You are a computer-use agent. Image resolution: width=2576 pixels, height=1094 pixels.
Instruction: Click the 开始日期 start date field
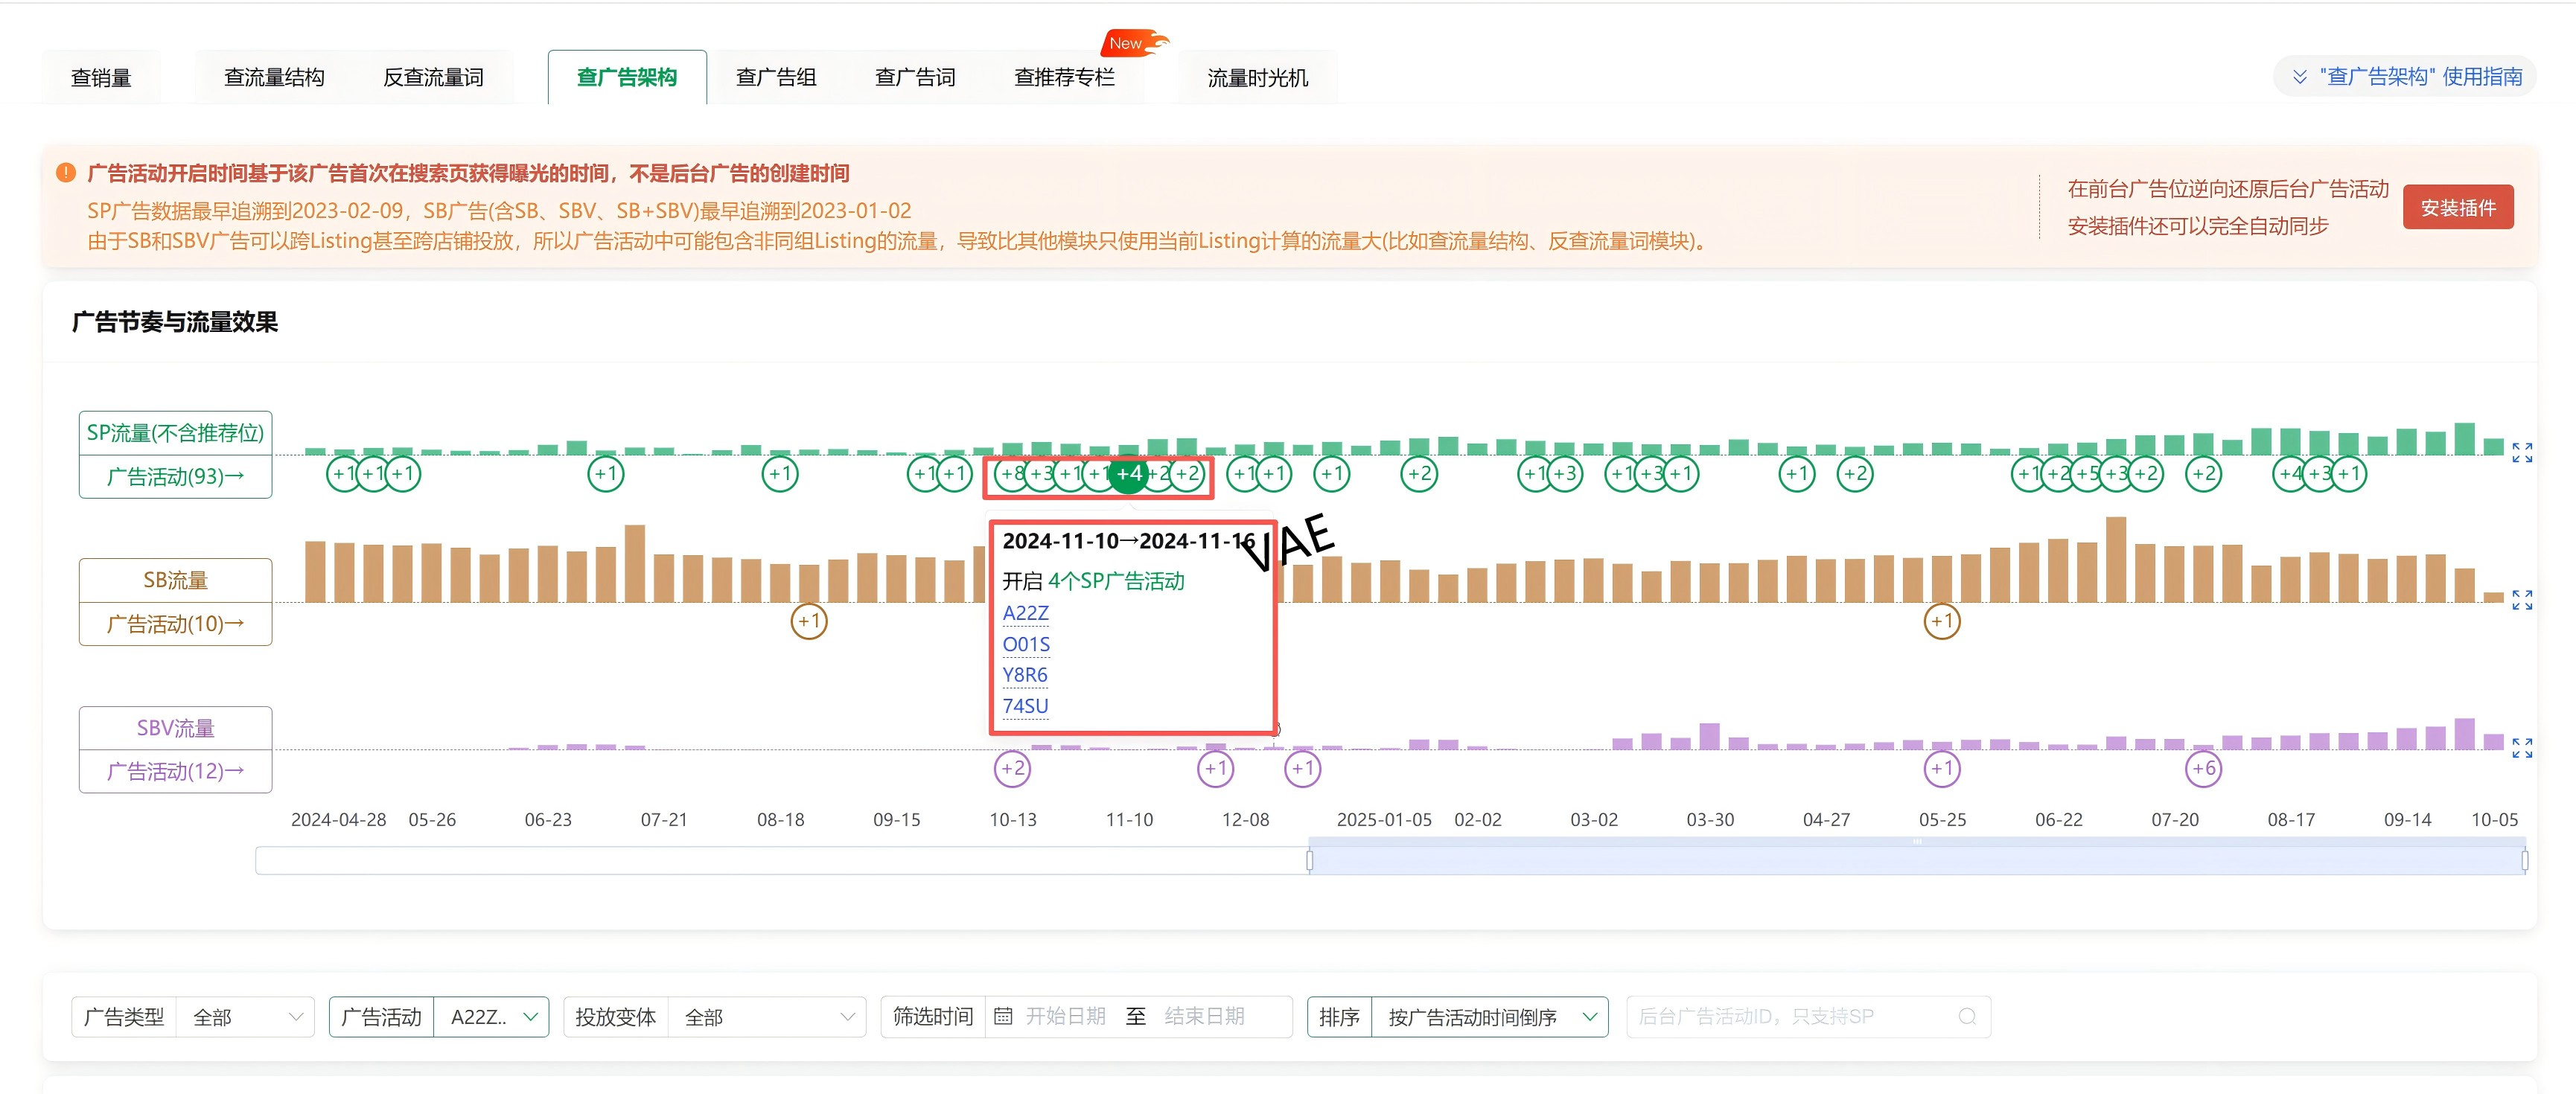(1065, 1017)
